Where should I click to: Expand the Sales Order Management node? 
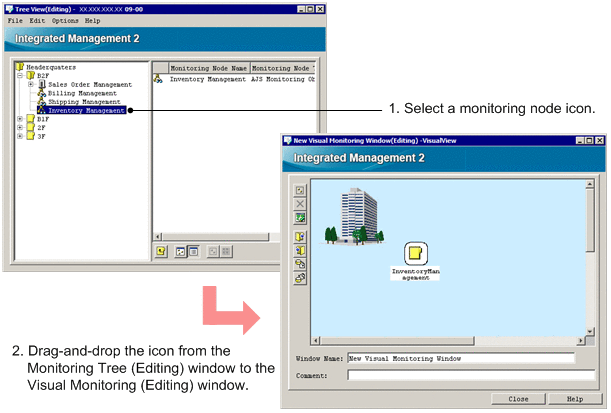pyautogui.click(x=31, y=84)
